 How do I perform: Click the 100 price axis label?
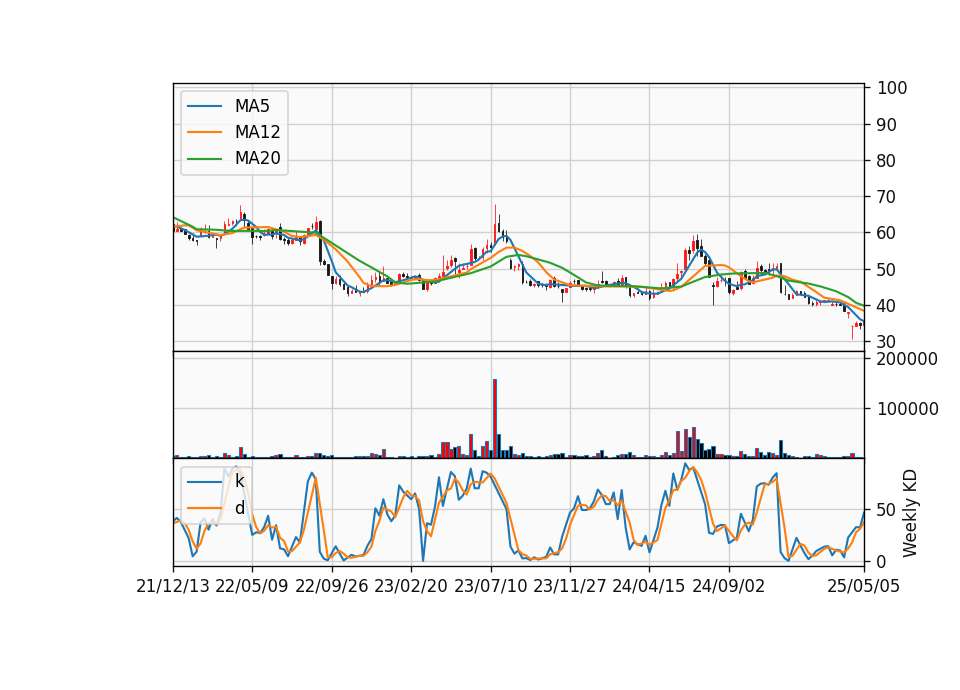click(x=892, y=88)
